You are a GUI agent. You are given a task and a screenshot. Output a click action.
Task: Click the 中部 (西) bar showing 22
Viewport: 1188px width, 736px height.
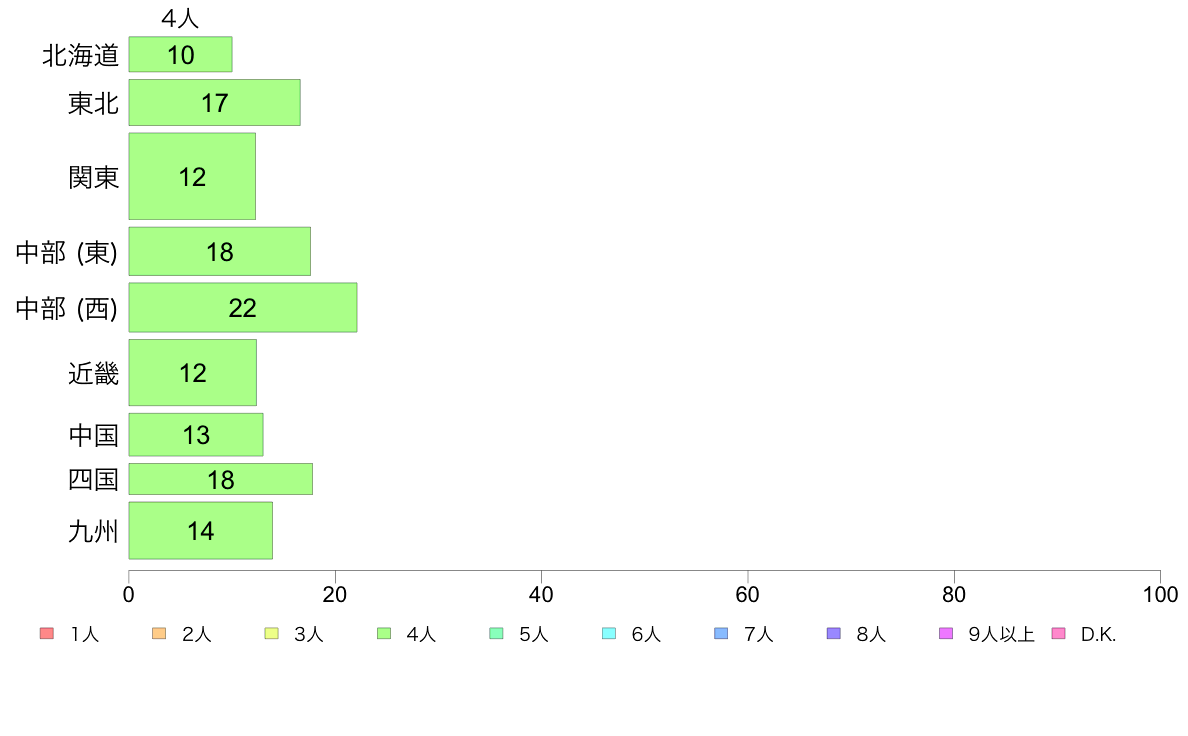tap(242, 308)
